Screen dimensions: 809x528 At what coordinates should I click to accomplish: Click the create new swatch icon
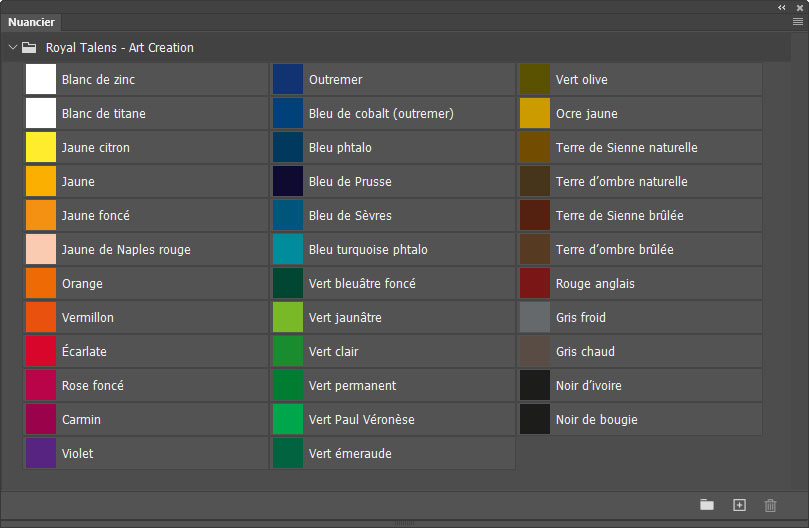[x=739, y=505]
